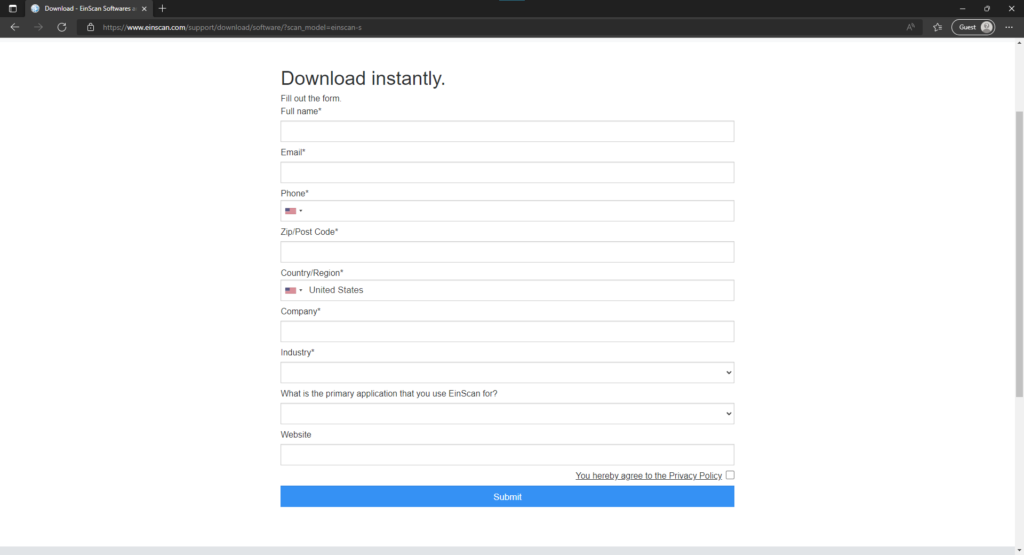Screen dimensions: 1024x555
Task: Open the Country/Region flag dropdown
Action: point(293,291)
